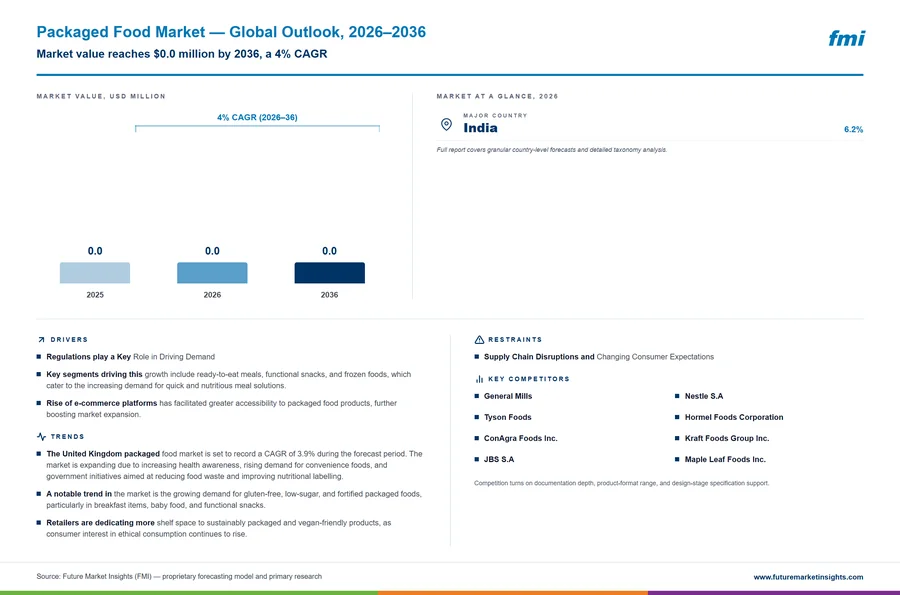Image resolution: width=900 pixels, height=595 pixels.
Task: Click 'Regulations play a Key Role' bullet
Action: pos(130,357)
